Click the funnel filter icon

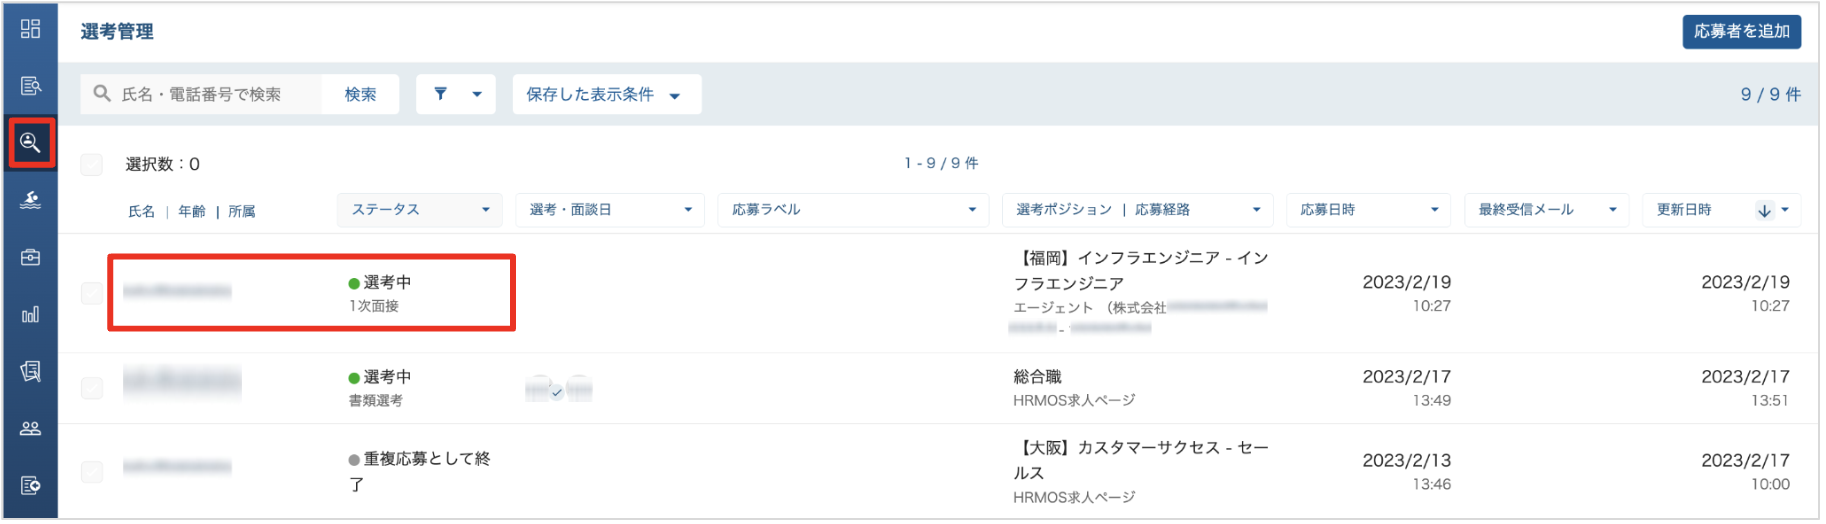tap(441, 94)
